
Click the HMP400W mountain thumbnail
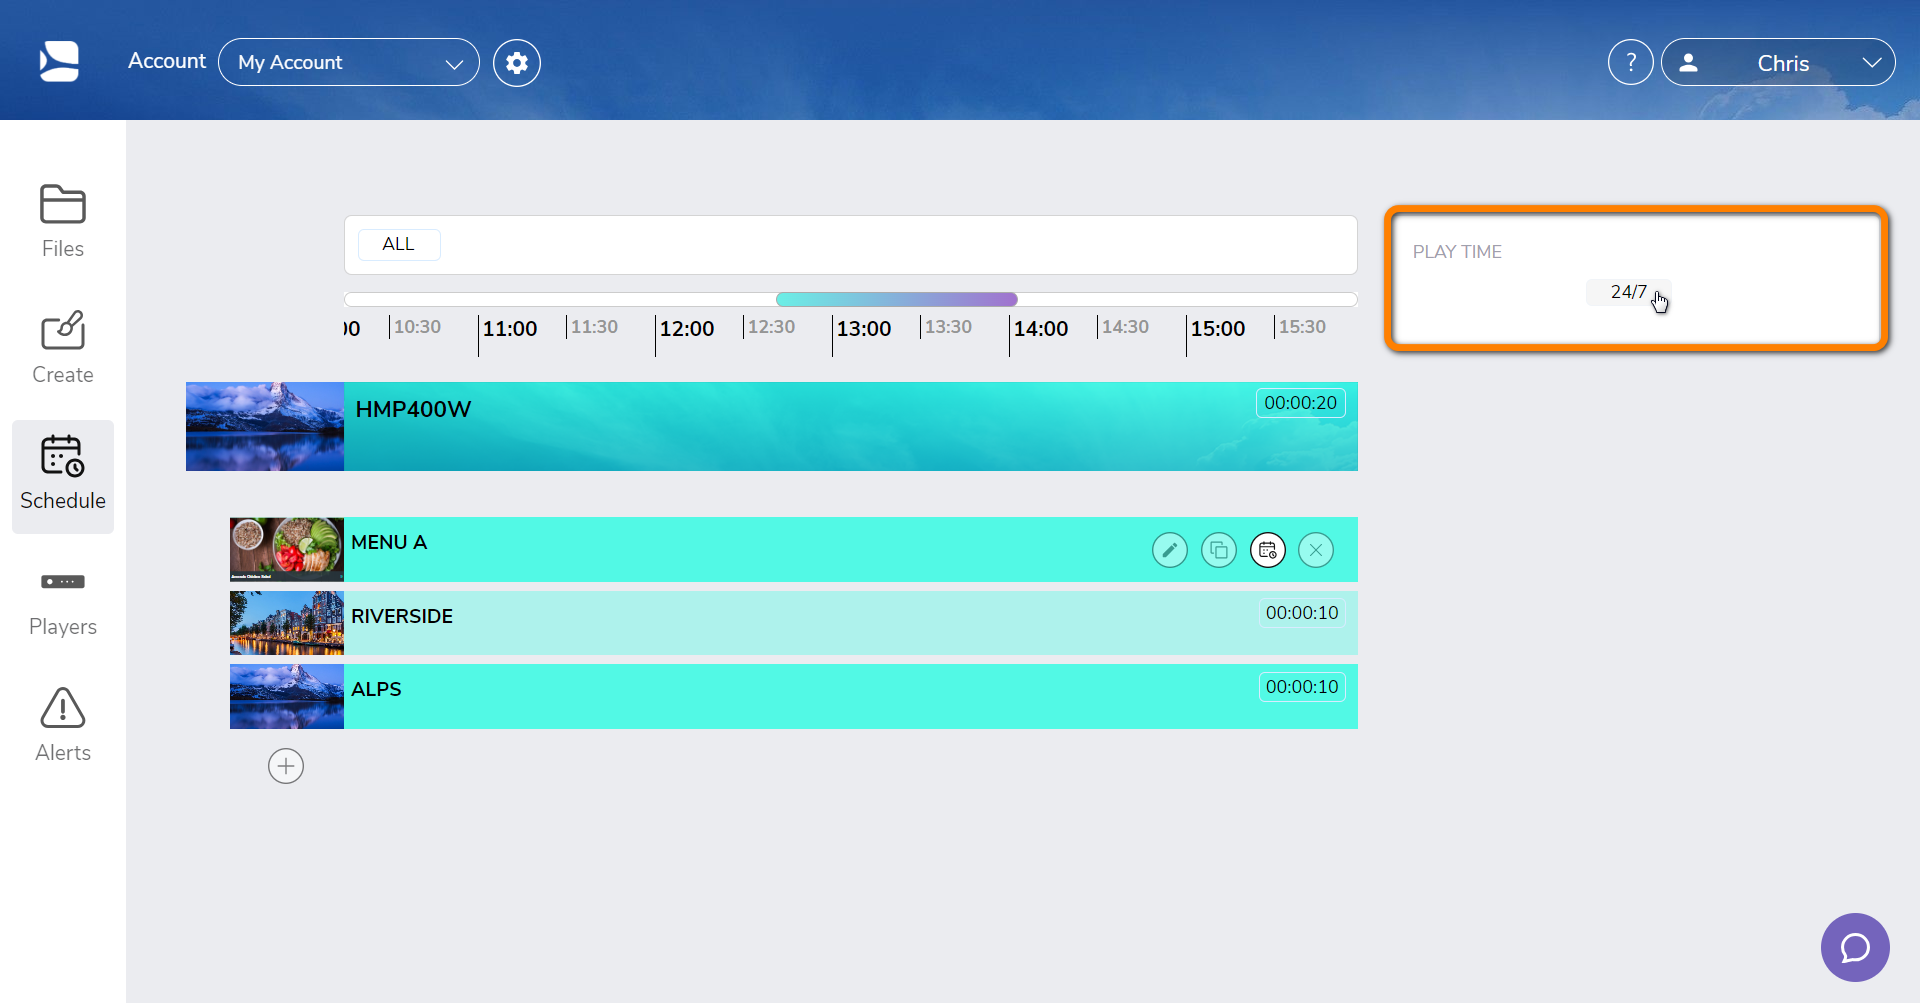265,426
